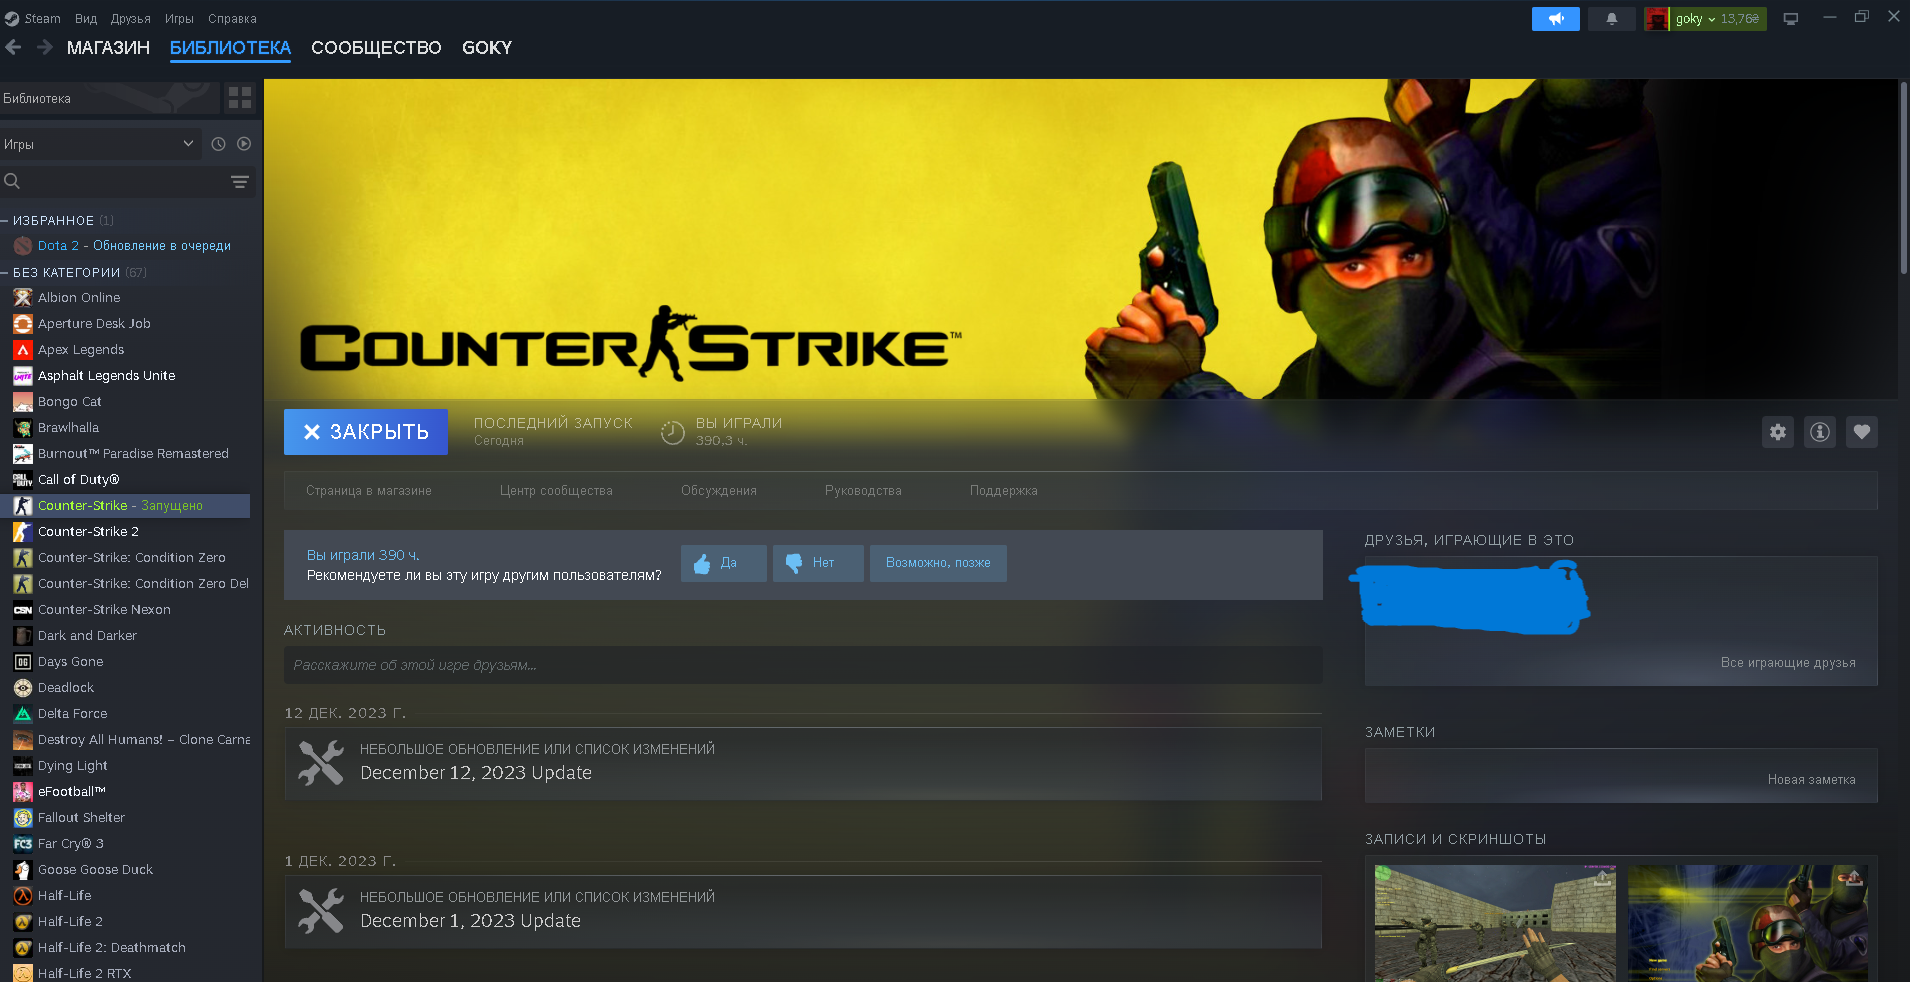Open the МАГАЗИН tab

pyautogui.click(x=108, y=48)
